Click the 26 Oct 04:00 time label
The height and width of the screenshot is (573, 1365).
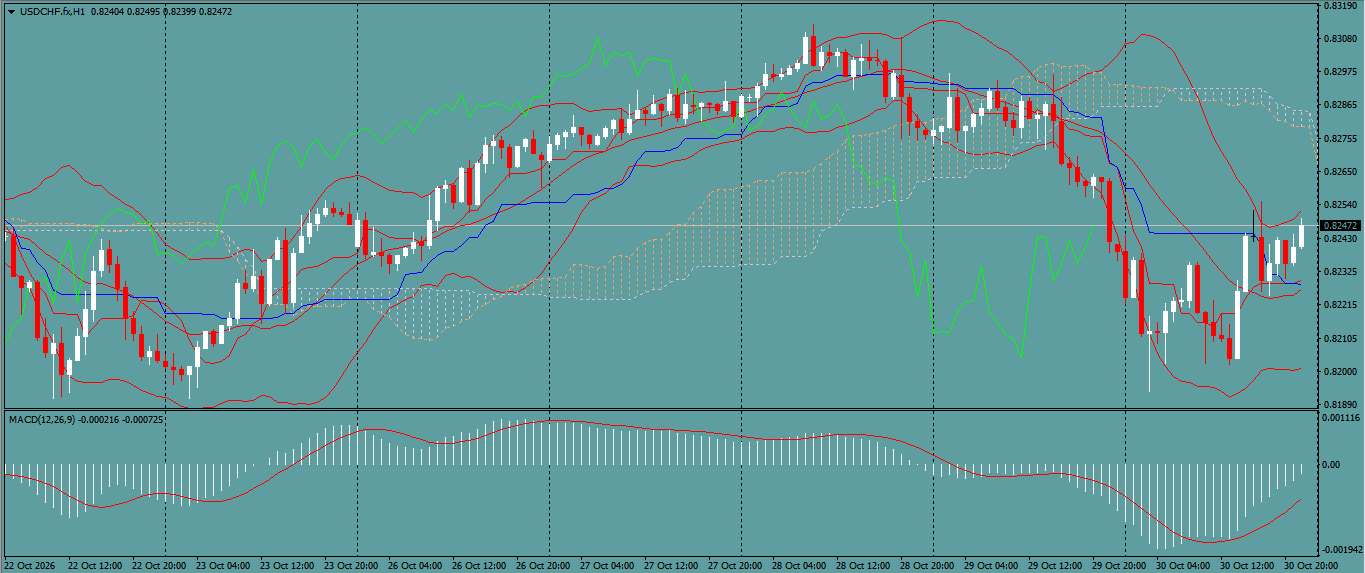point(415,566)
